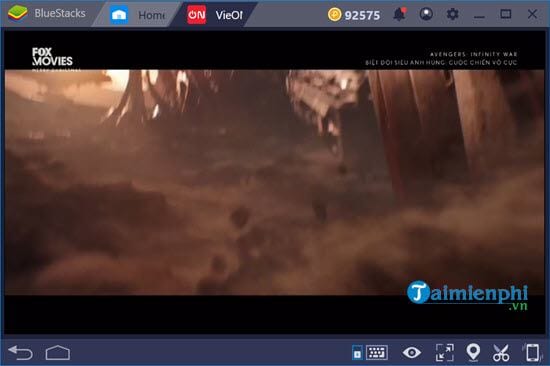
Task: Open the notifications bell
Action: (400, 14)
